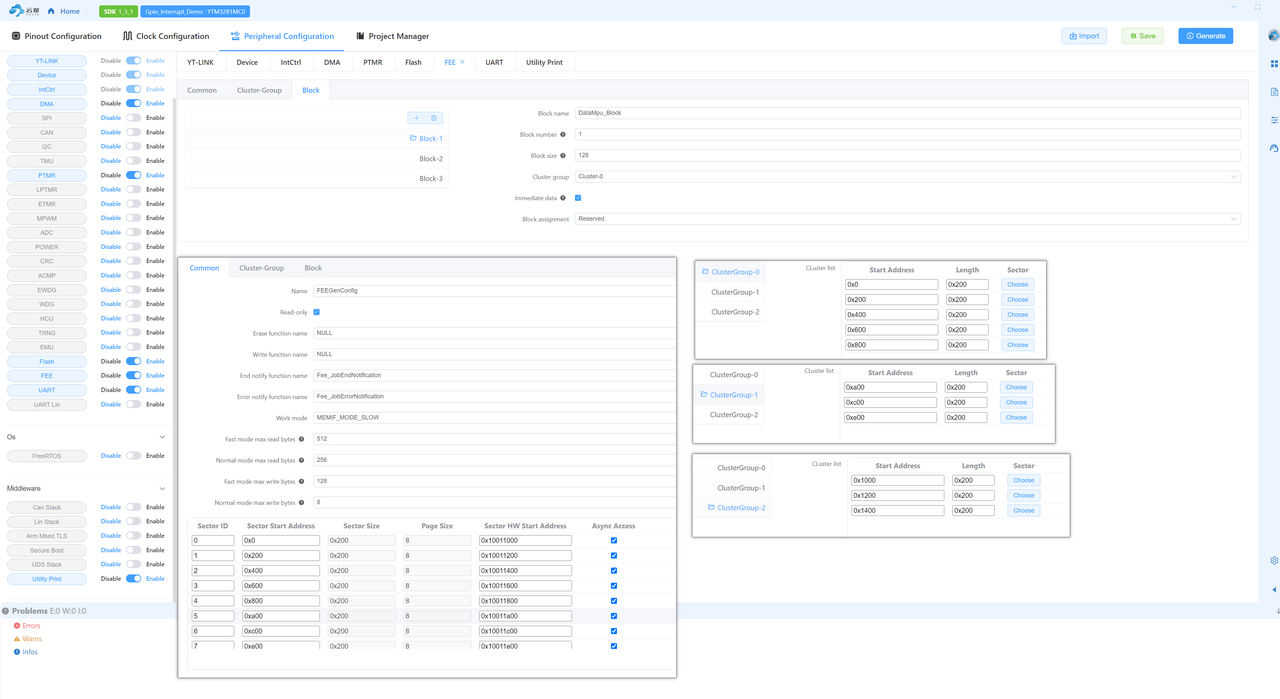
Task: Click the Fast mode max write bytes help icon
Action: [x=302, y=481]
